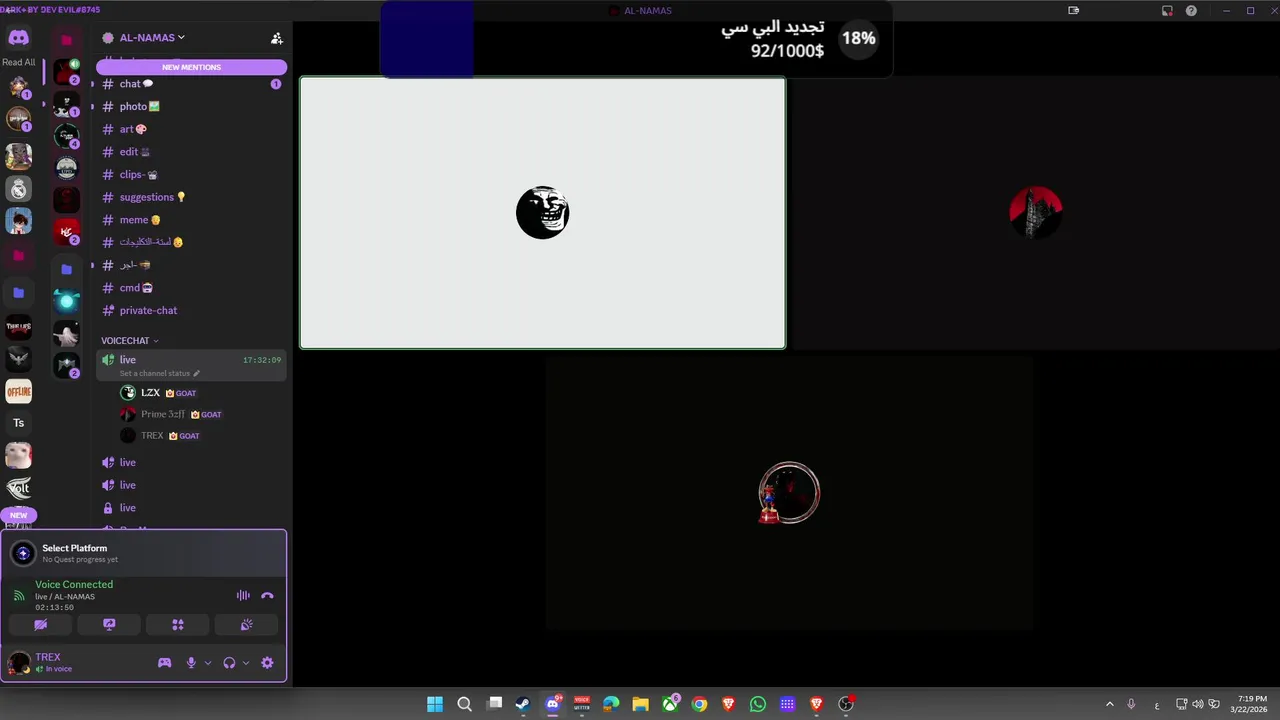Collapse the VOICECHAT category
Screen dimensions: 1280x720
[x=129, y=341]
